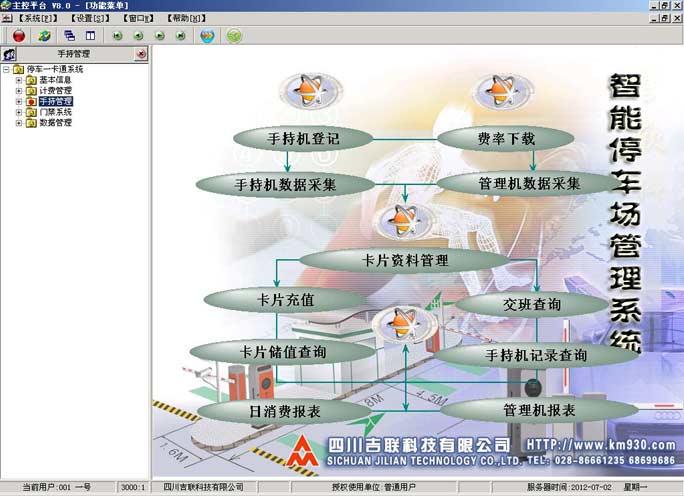Click the 费率下载 button

(505, 139)
